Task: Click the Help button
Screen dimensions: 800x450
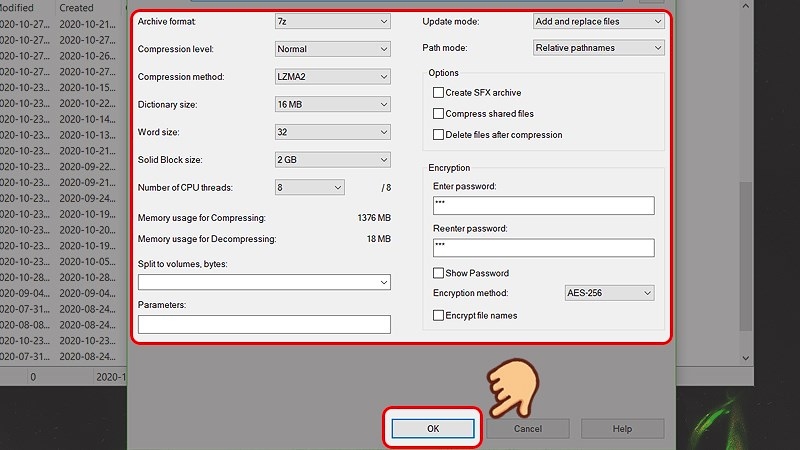Action: click(622, 429)
